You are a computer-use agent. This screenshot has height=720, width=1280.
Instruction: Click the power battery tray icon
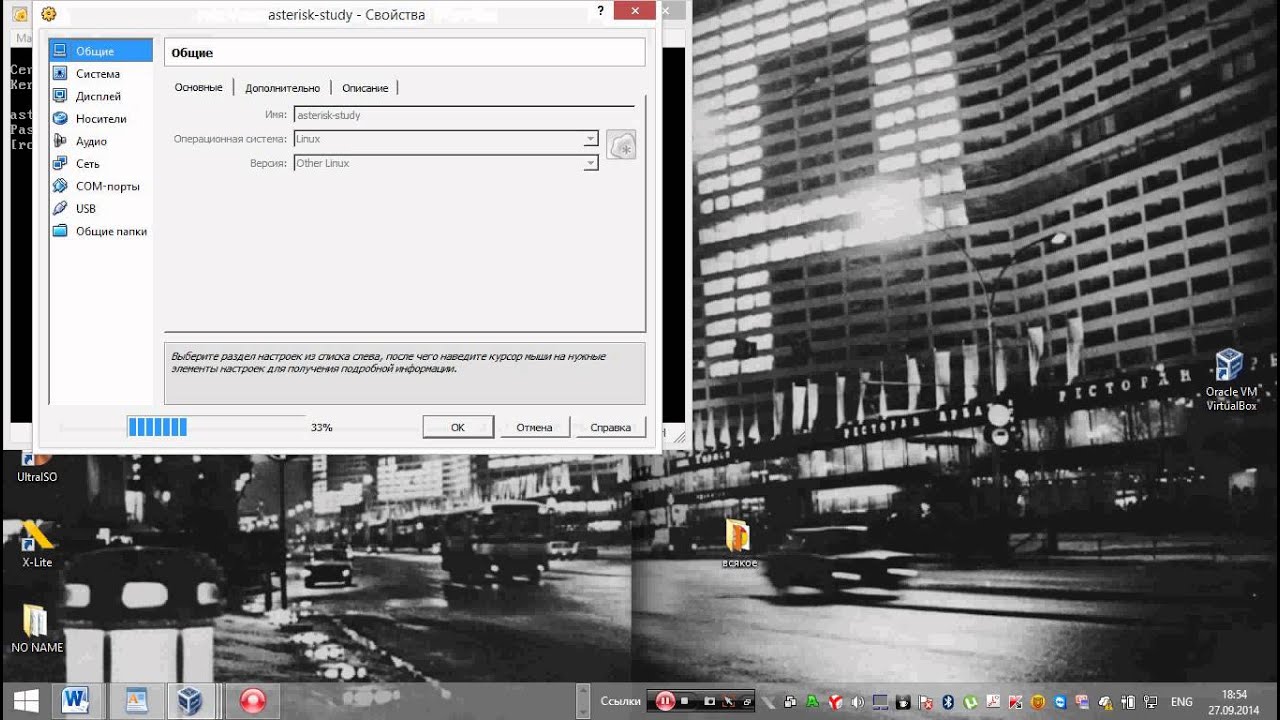coord(1127,702)
